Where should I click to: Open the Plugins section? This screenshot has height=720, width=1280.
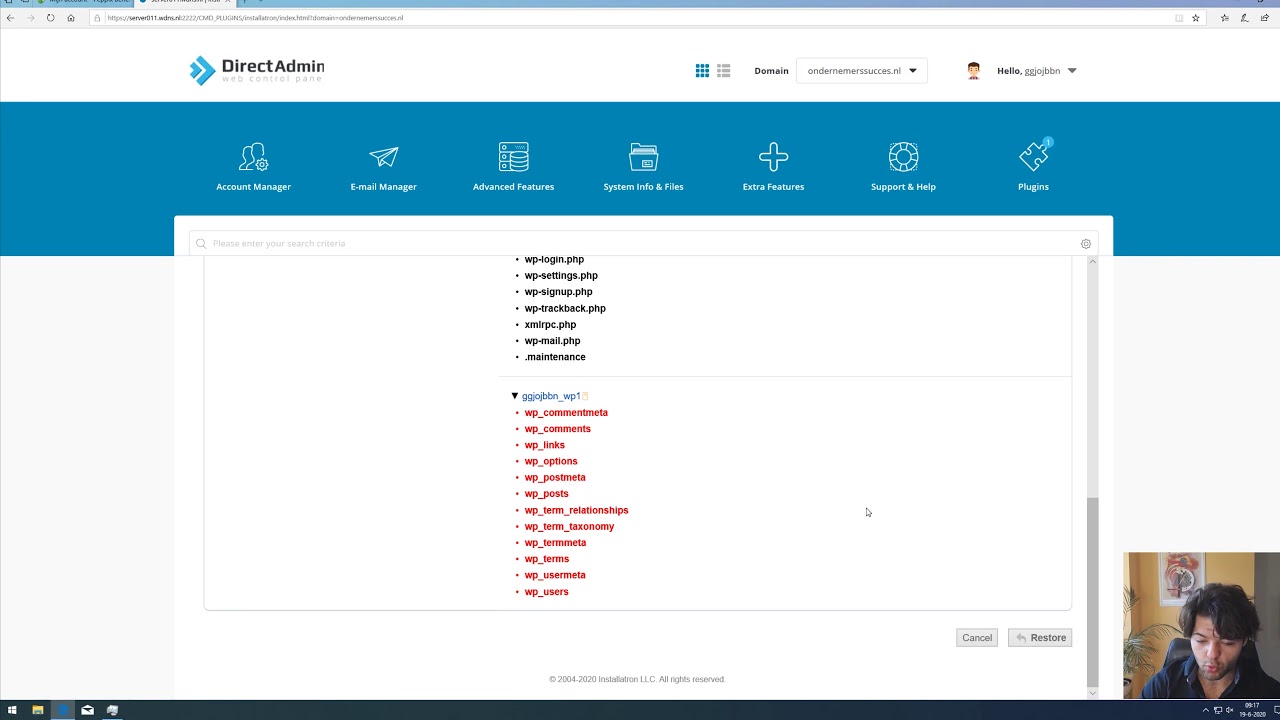tap(1033, 165)
